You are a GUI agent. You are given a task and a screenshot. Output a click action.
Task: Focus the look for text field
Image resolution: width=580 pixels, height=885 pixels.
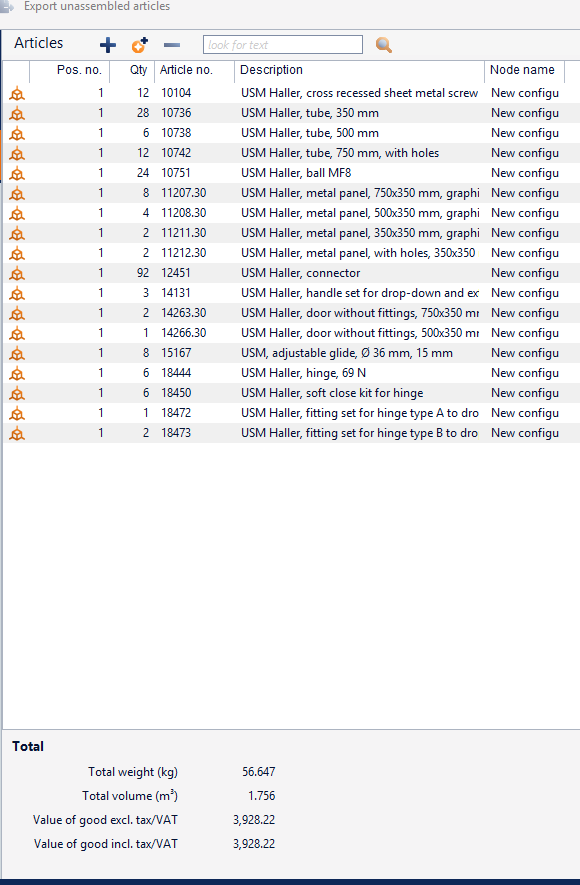pyautogui.click(x=283, y=45)
